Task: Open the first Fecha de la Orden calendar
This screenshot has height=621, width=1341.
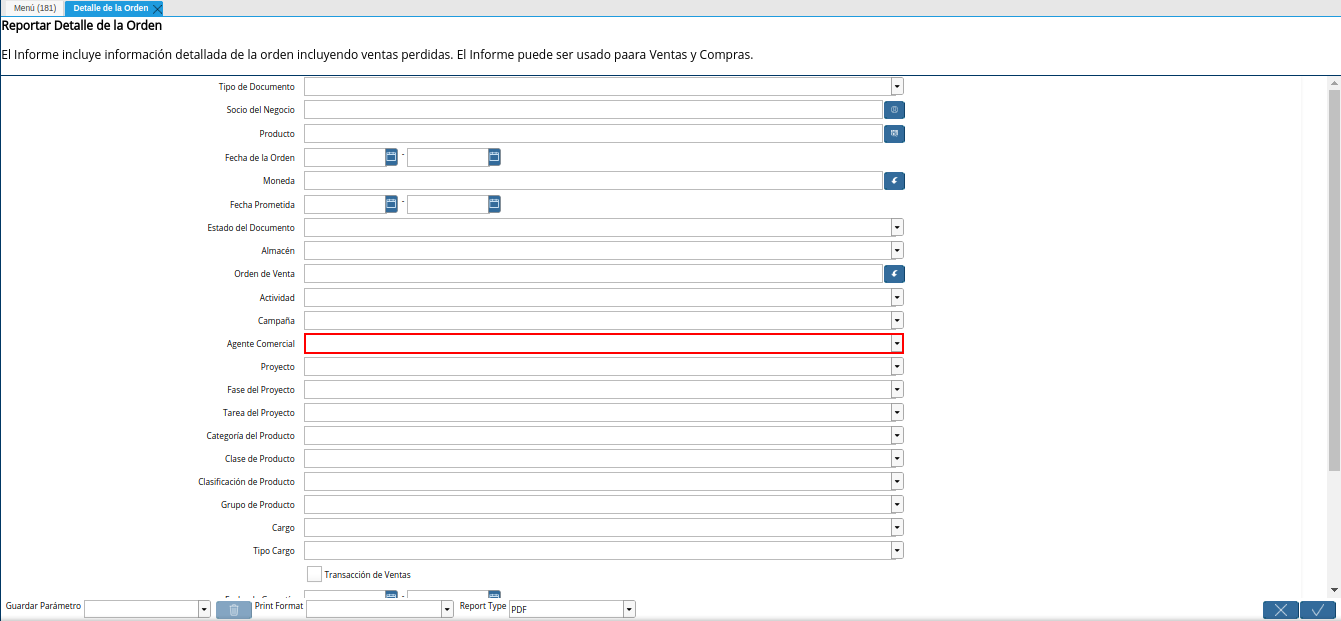Action: [x=391, y=157]
